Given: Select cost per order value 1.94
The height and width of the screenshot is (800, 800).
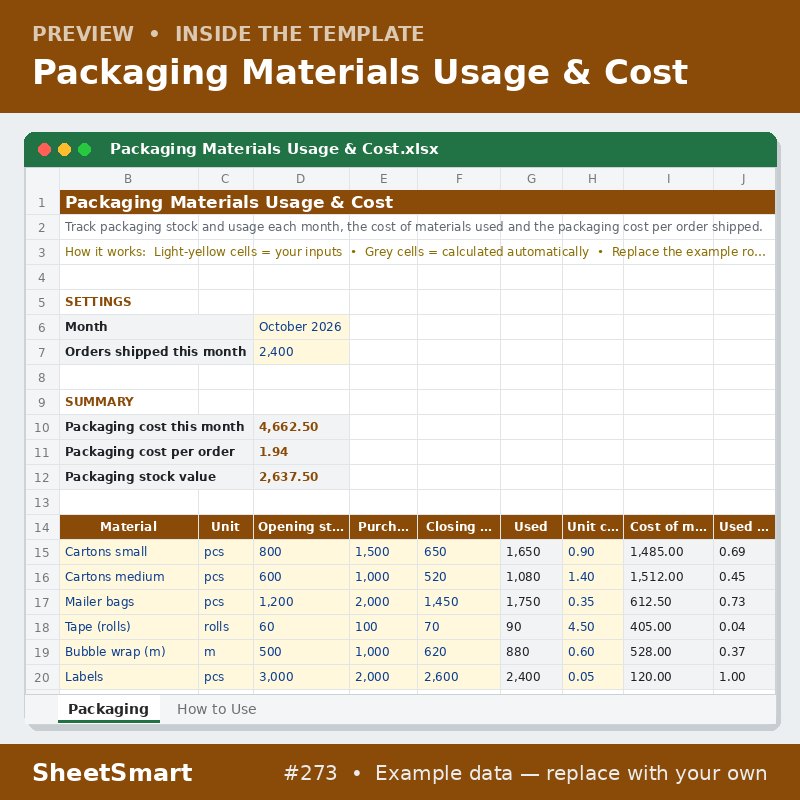Looking at the screenshot, I should tap(301, 452).
